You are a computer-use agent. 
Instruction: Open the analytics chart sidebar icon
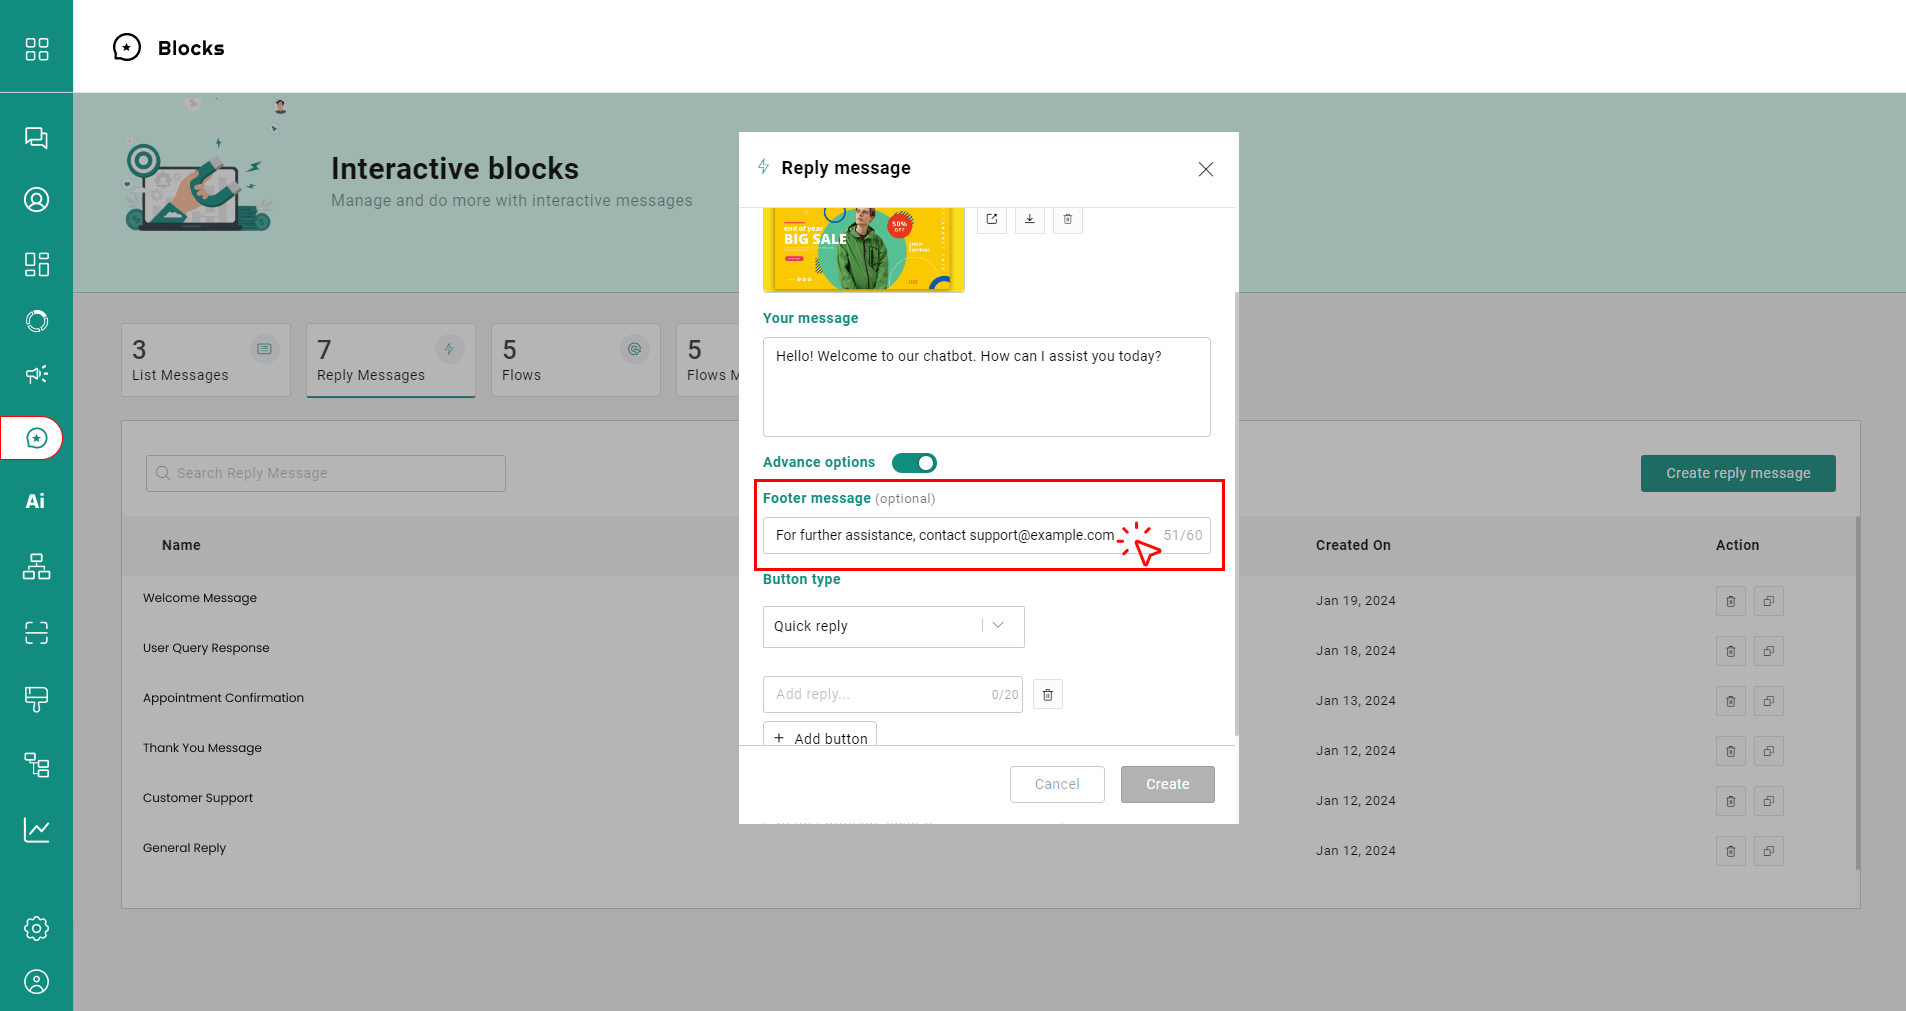tap(36, 830)
